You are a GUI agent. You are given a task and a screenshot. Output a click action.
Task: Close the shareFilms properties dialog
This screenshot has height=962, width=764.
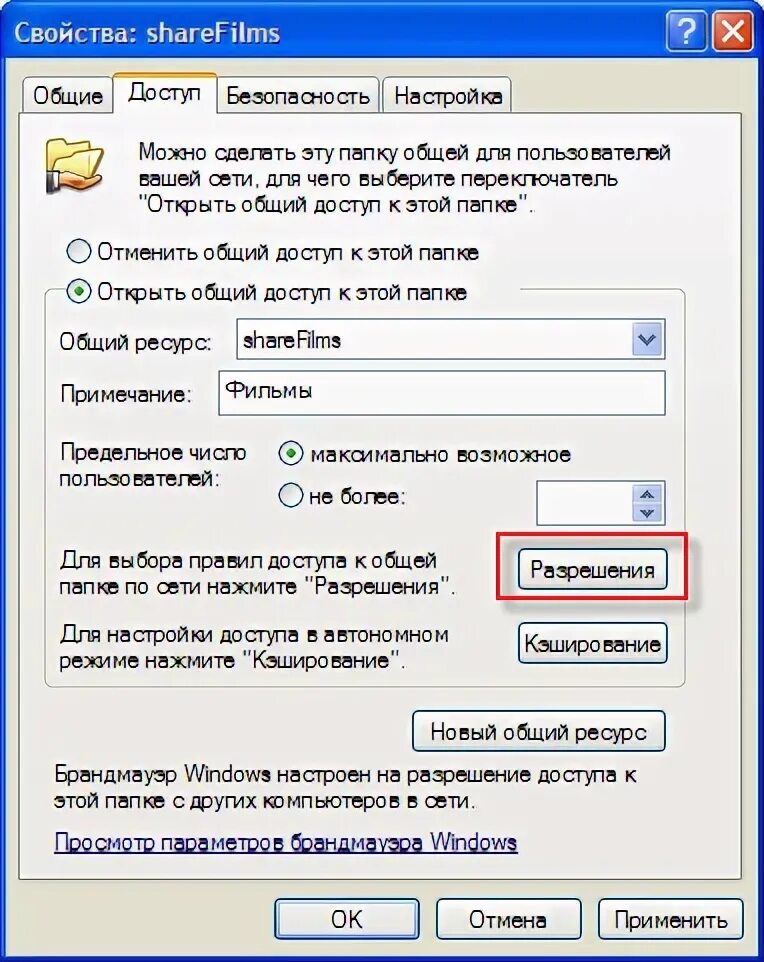point(733,30)
